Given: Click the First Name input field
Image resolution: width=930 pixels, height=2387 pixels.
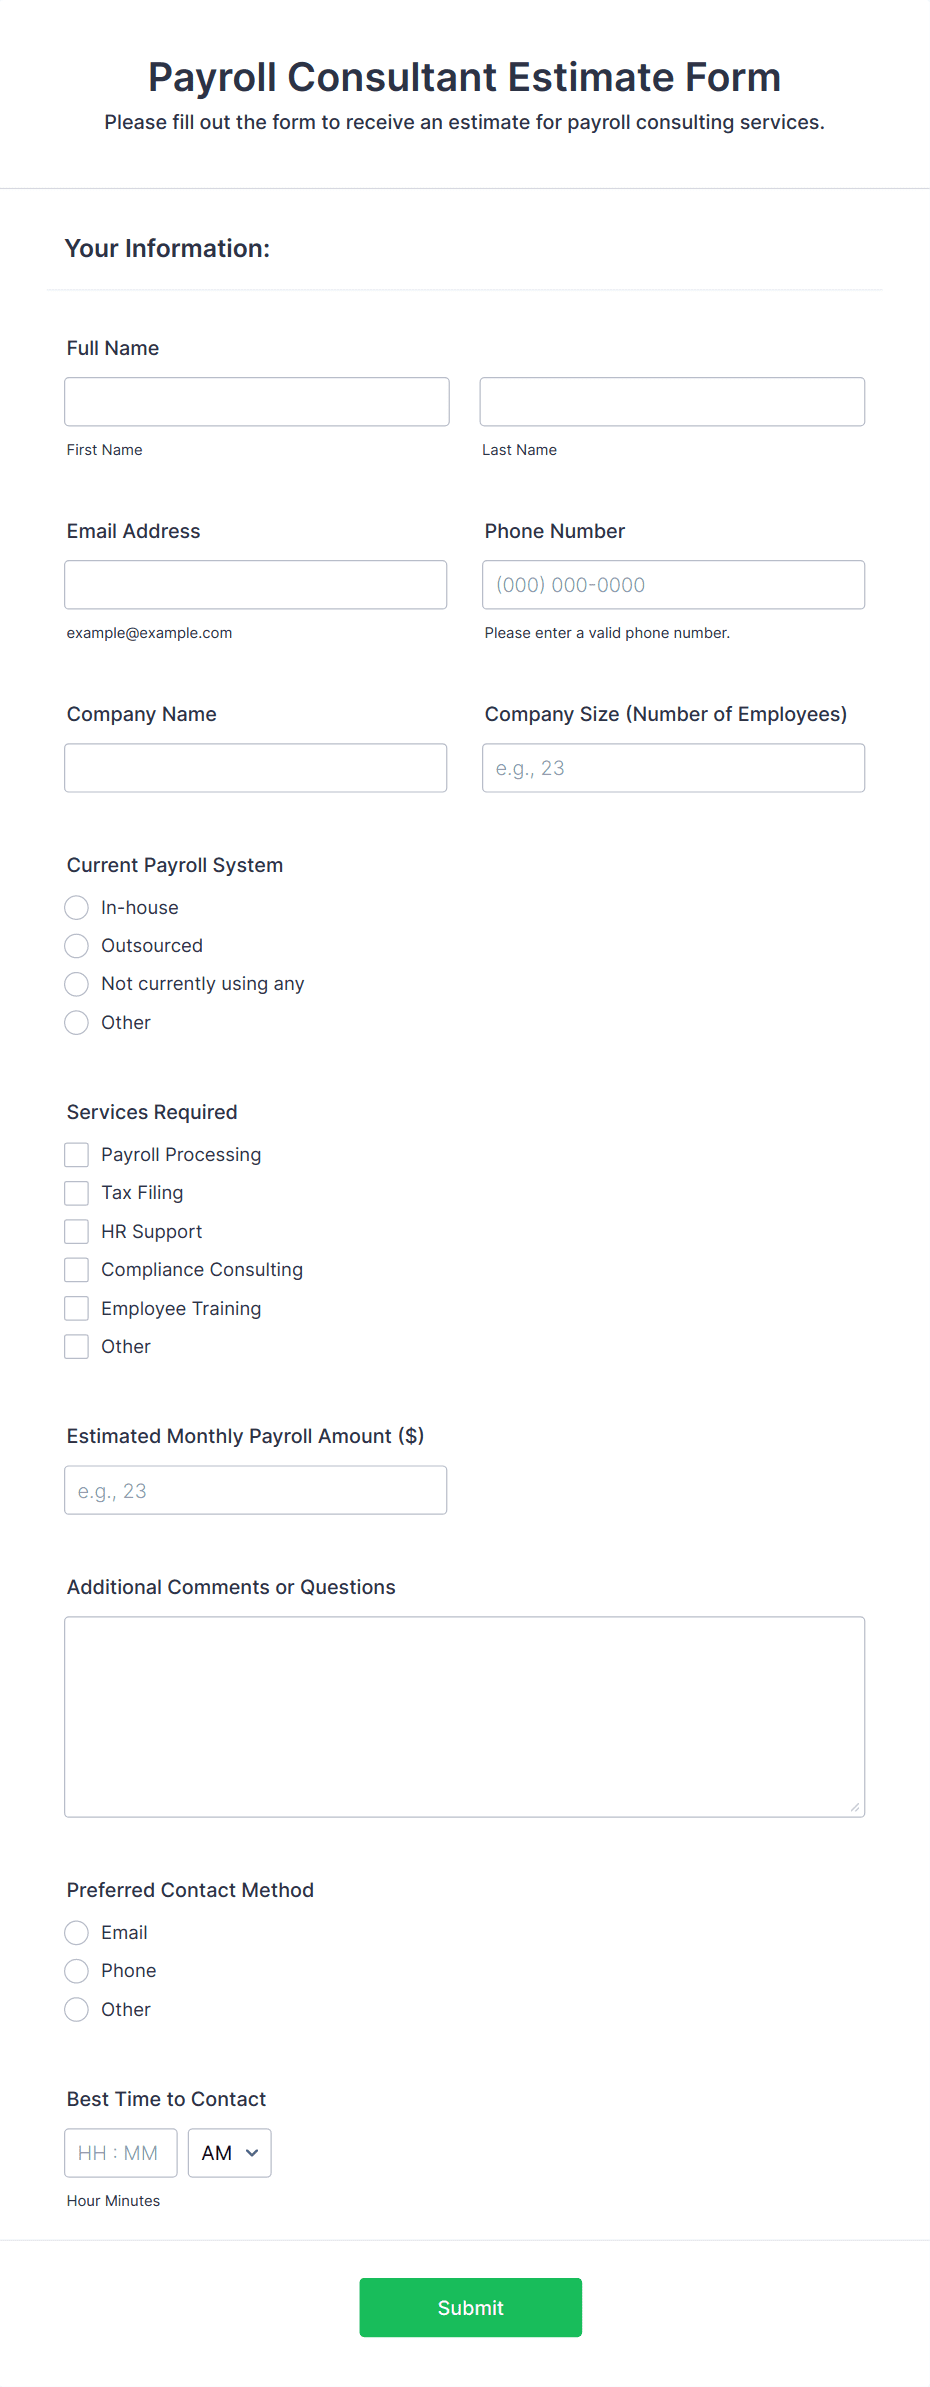Looking at the screenshot, I should (x=256, y=401).
